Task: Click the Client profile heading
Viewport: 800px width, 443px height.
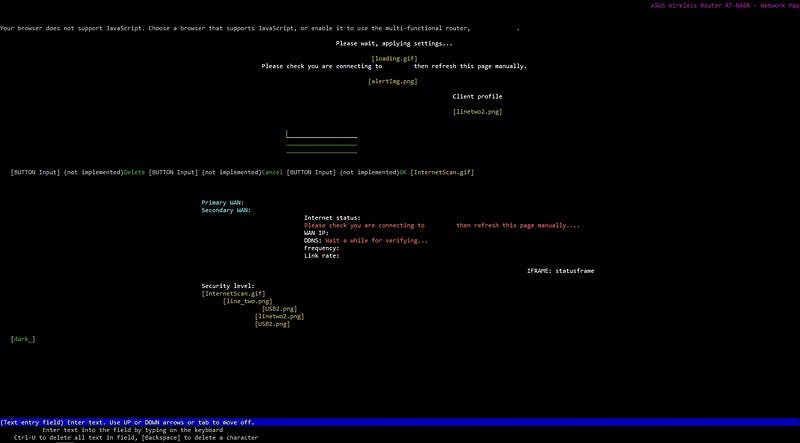Action: (477, 96)
